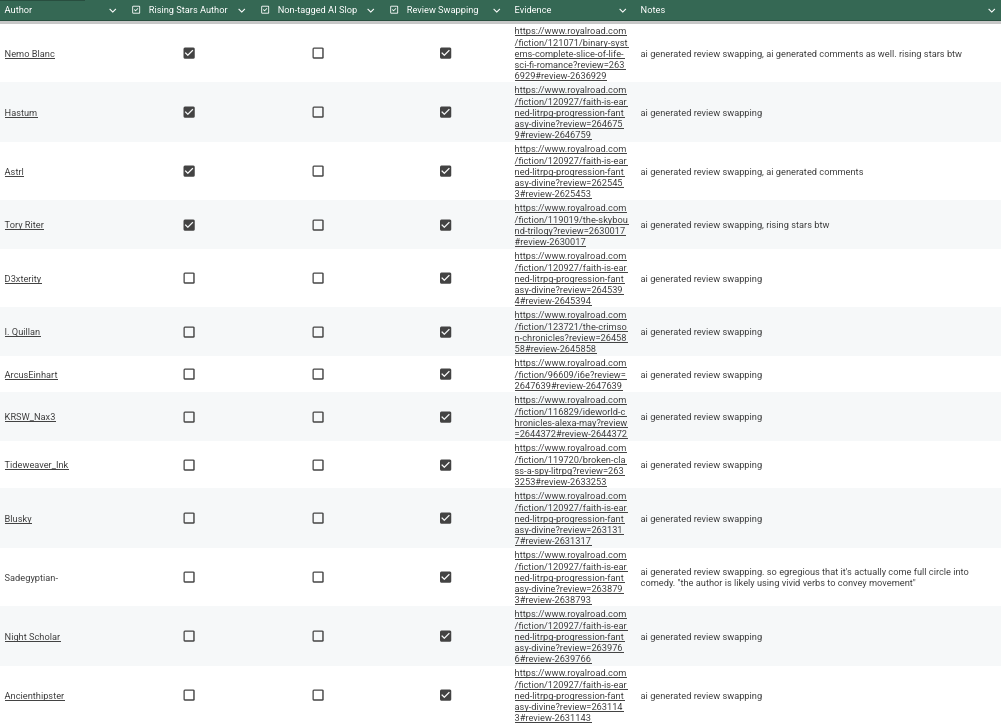The height and width of the screenshot is (724, 1001).
Task: Open the i6e fiction evidence link
Action: pyautogui.click(x=571, y=375)
